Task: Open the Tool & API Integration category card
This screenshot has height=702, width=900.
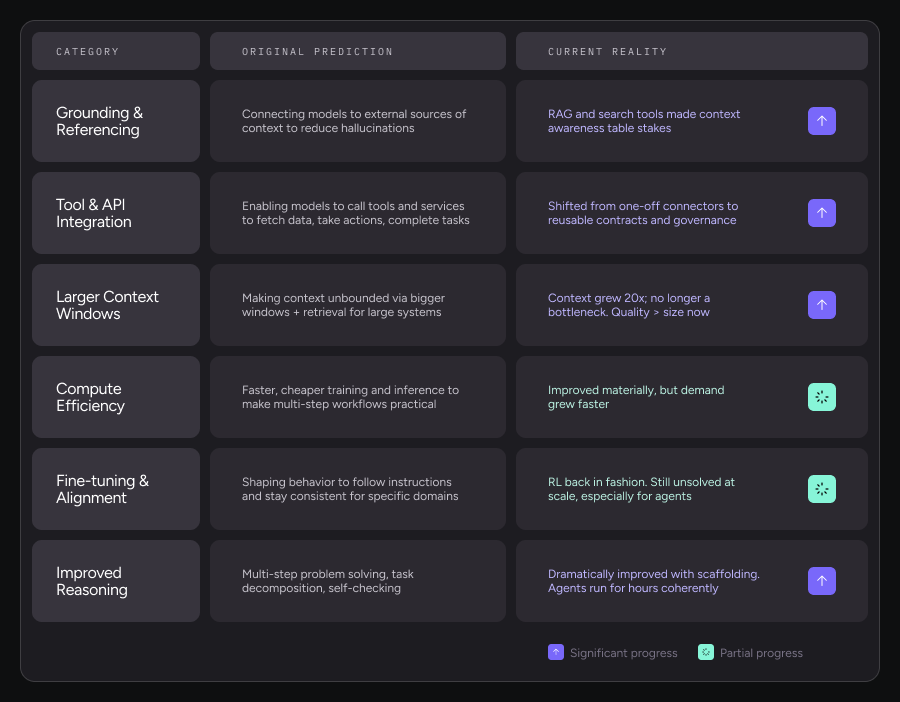Action: click(115, 213)
